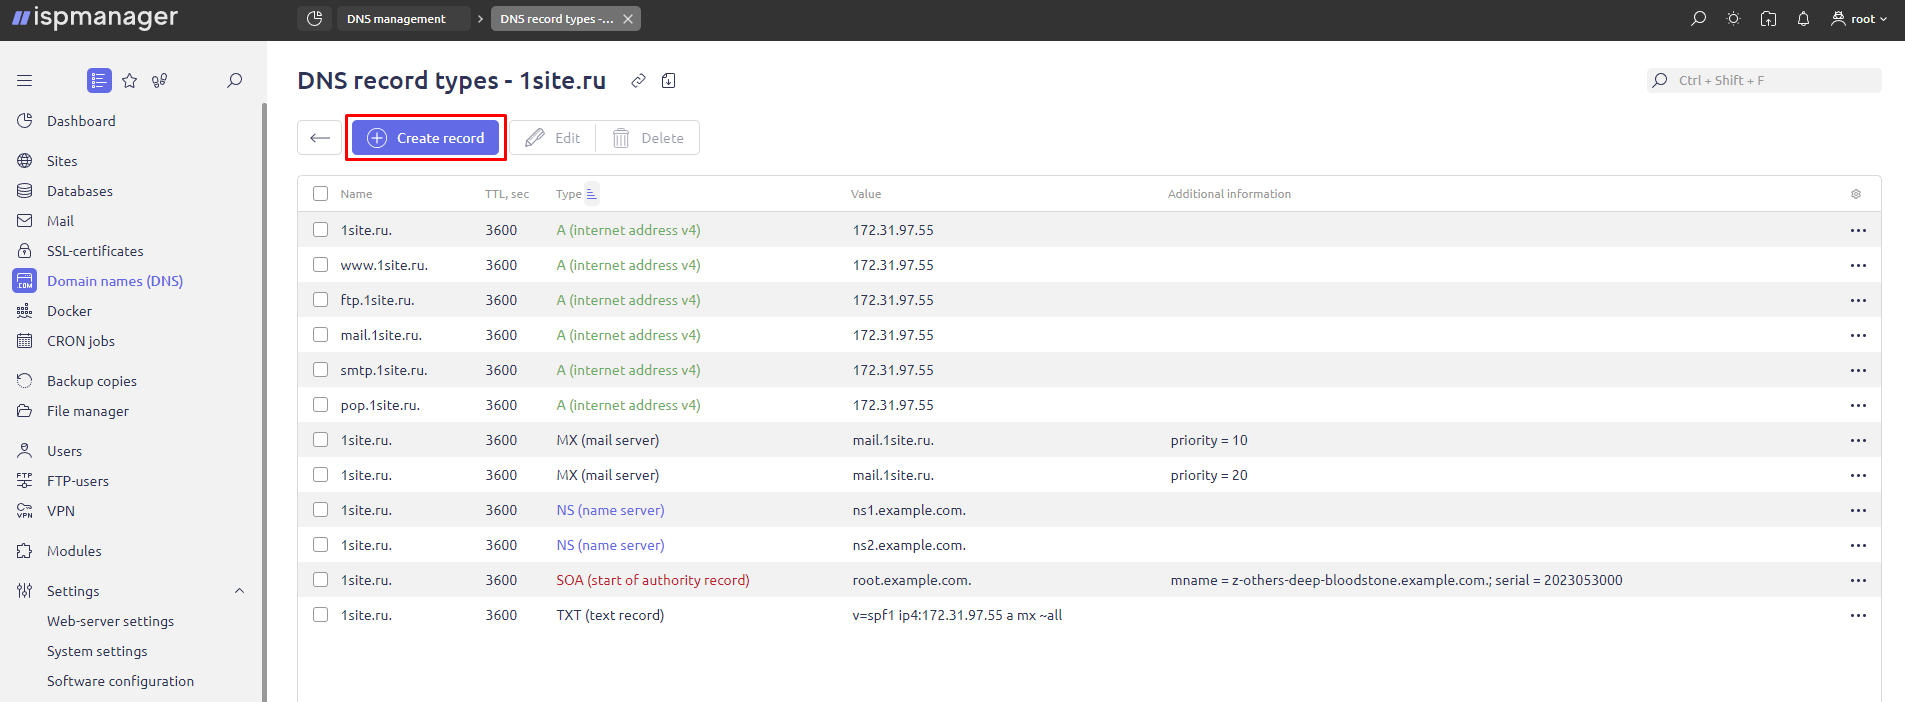Open row menu for pop.1site.ru. record
1905x702 pixels.
[1858, 405]
